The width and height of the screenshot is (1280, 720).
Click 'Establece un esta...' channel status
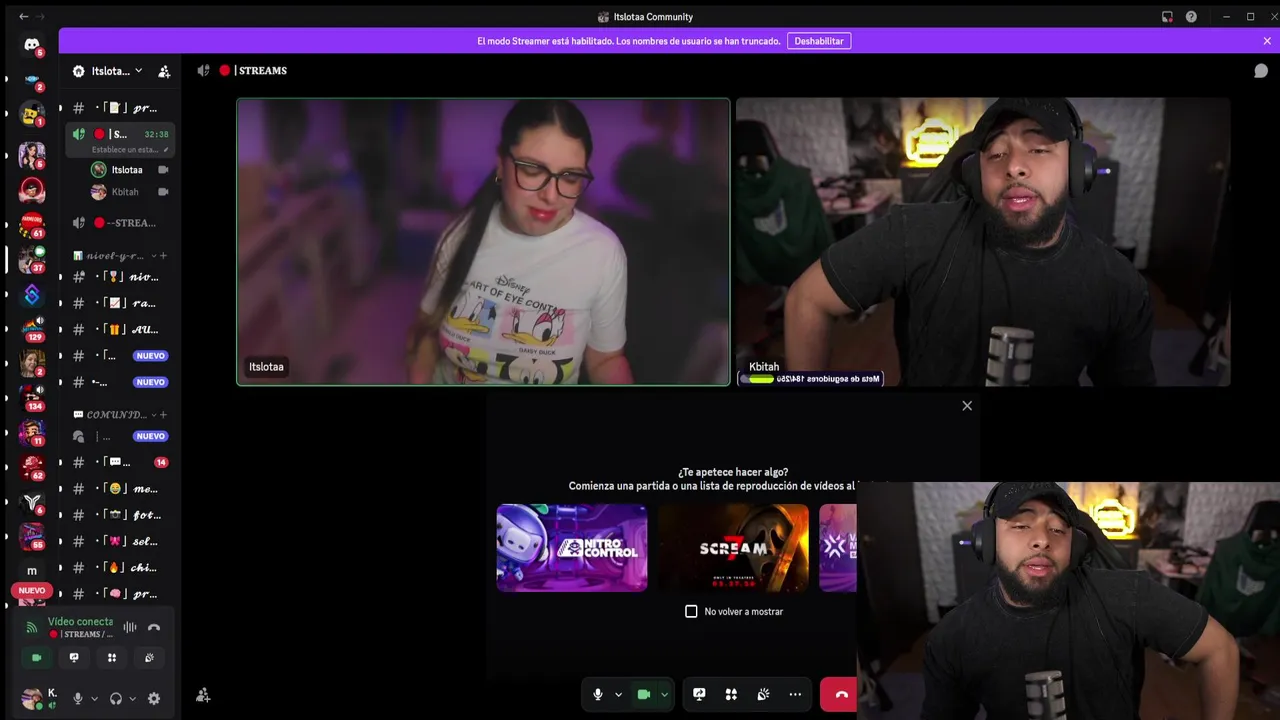[x=126, y=150]
